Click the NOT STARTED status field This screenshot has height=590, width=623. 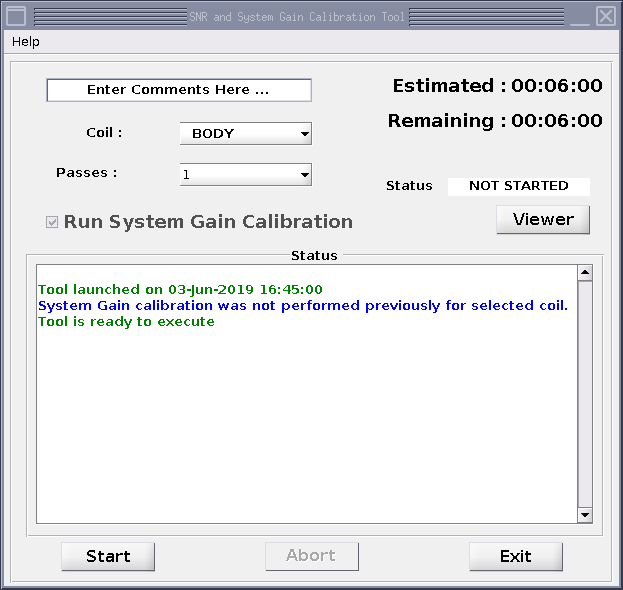518,186
